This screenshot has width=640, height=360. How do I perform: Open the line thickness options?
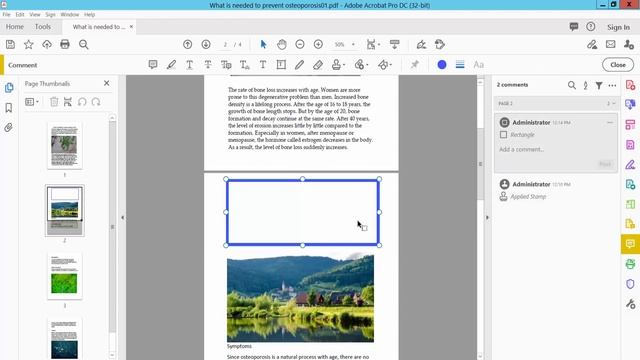pos(460,65)
